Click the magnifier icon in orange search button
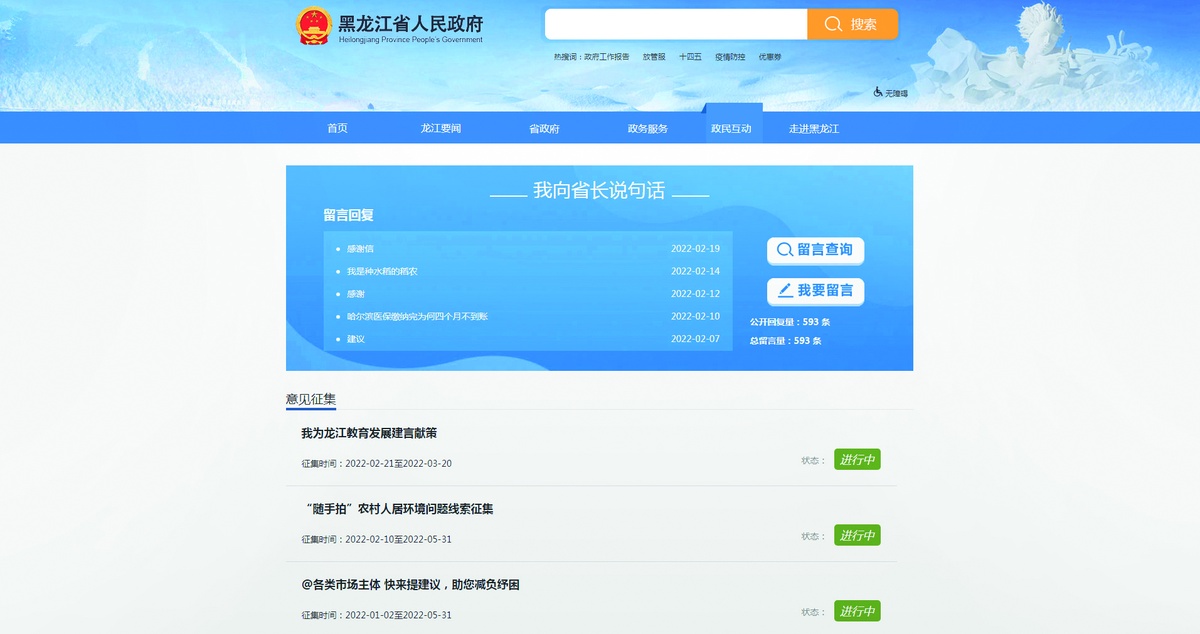The image size is (1200, 634). point(833,24)
